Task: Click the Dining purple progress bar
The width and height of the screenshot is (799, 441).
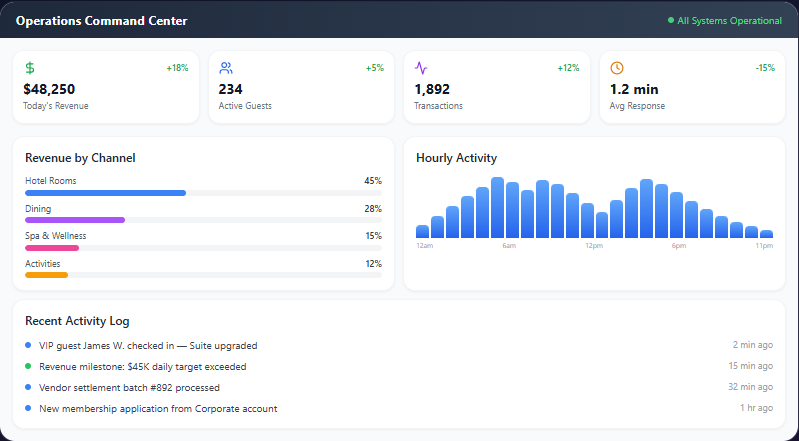Action: pyautogui.click(x=75, y=220)
